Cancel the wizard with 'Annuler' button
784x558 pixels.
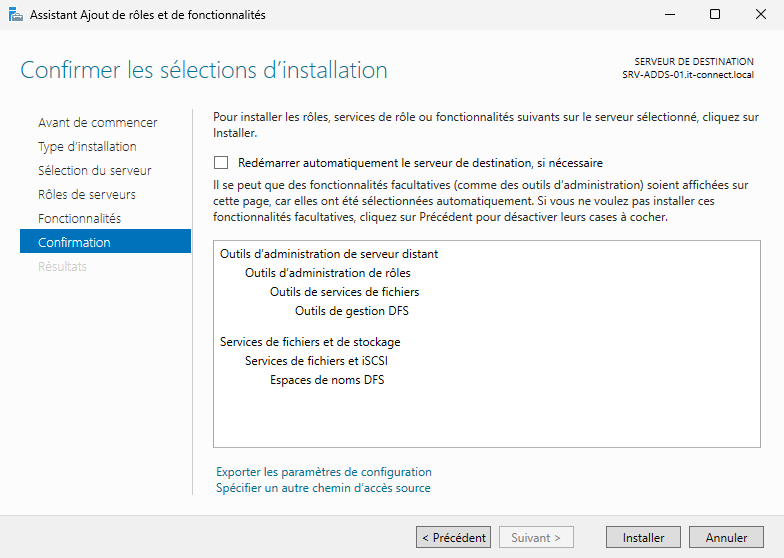[726, 537]
